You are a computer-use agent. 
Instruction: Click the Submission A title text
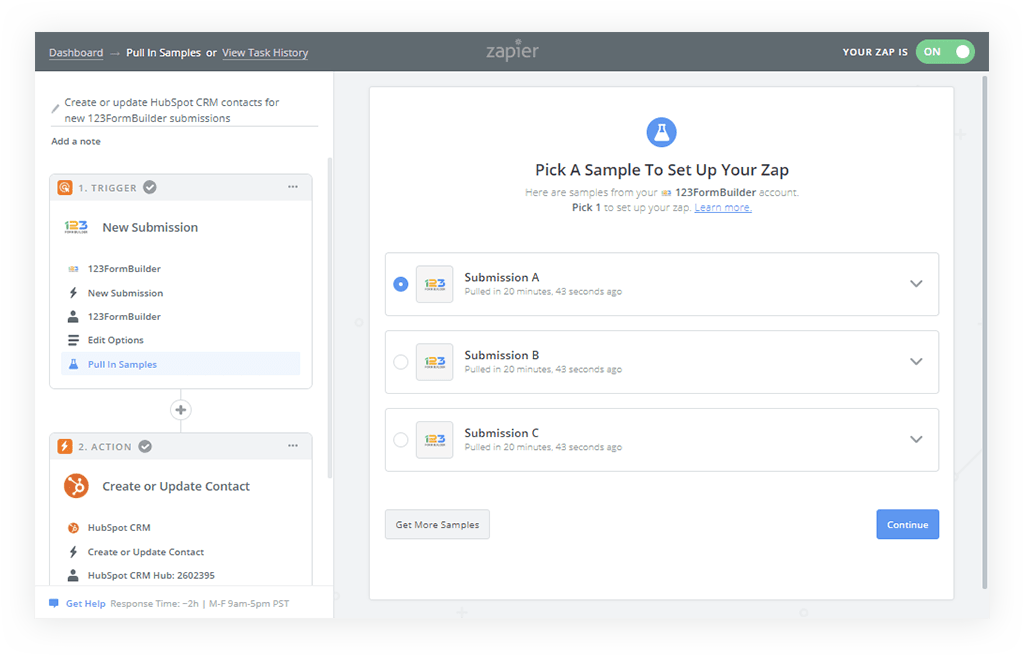point(501,277)
